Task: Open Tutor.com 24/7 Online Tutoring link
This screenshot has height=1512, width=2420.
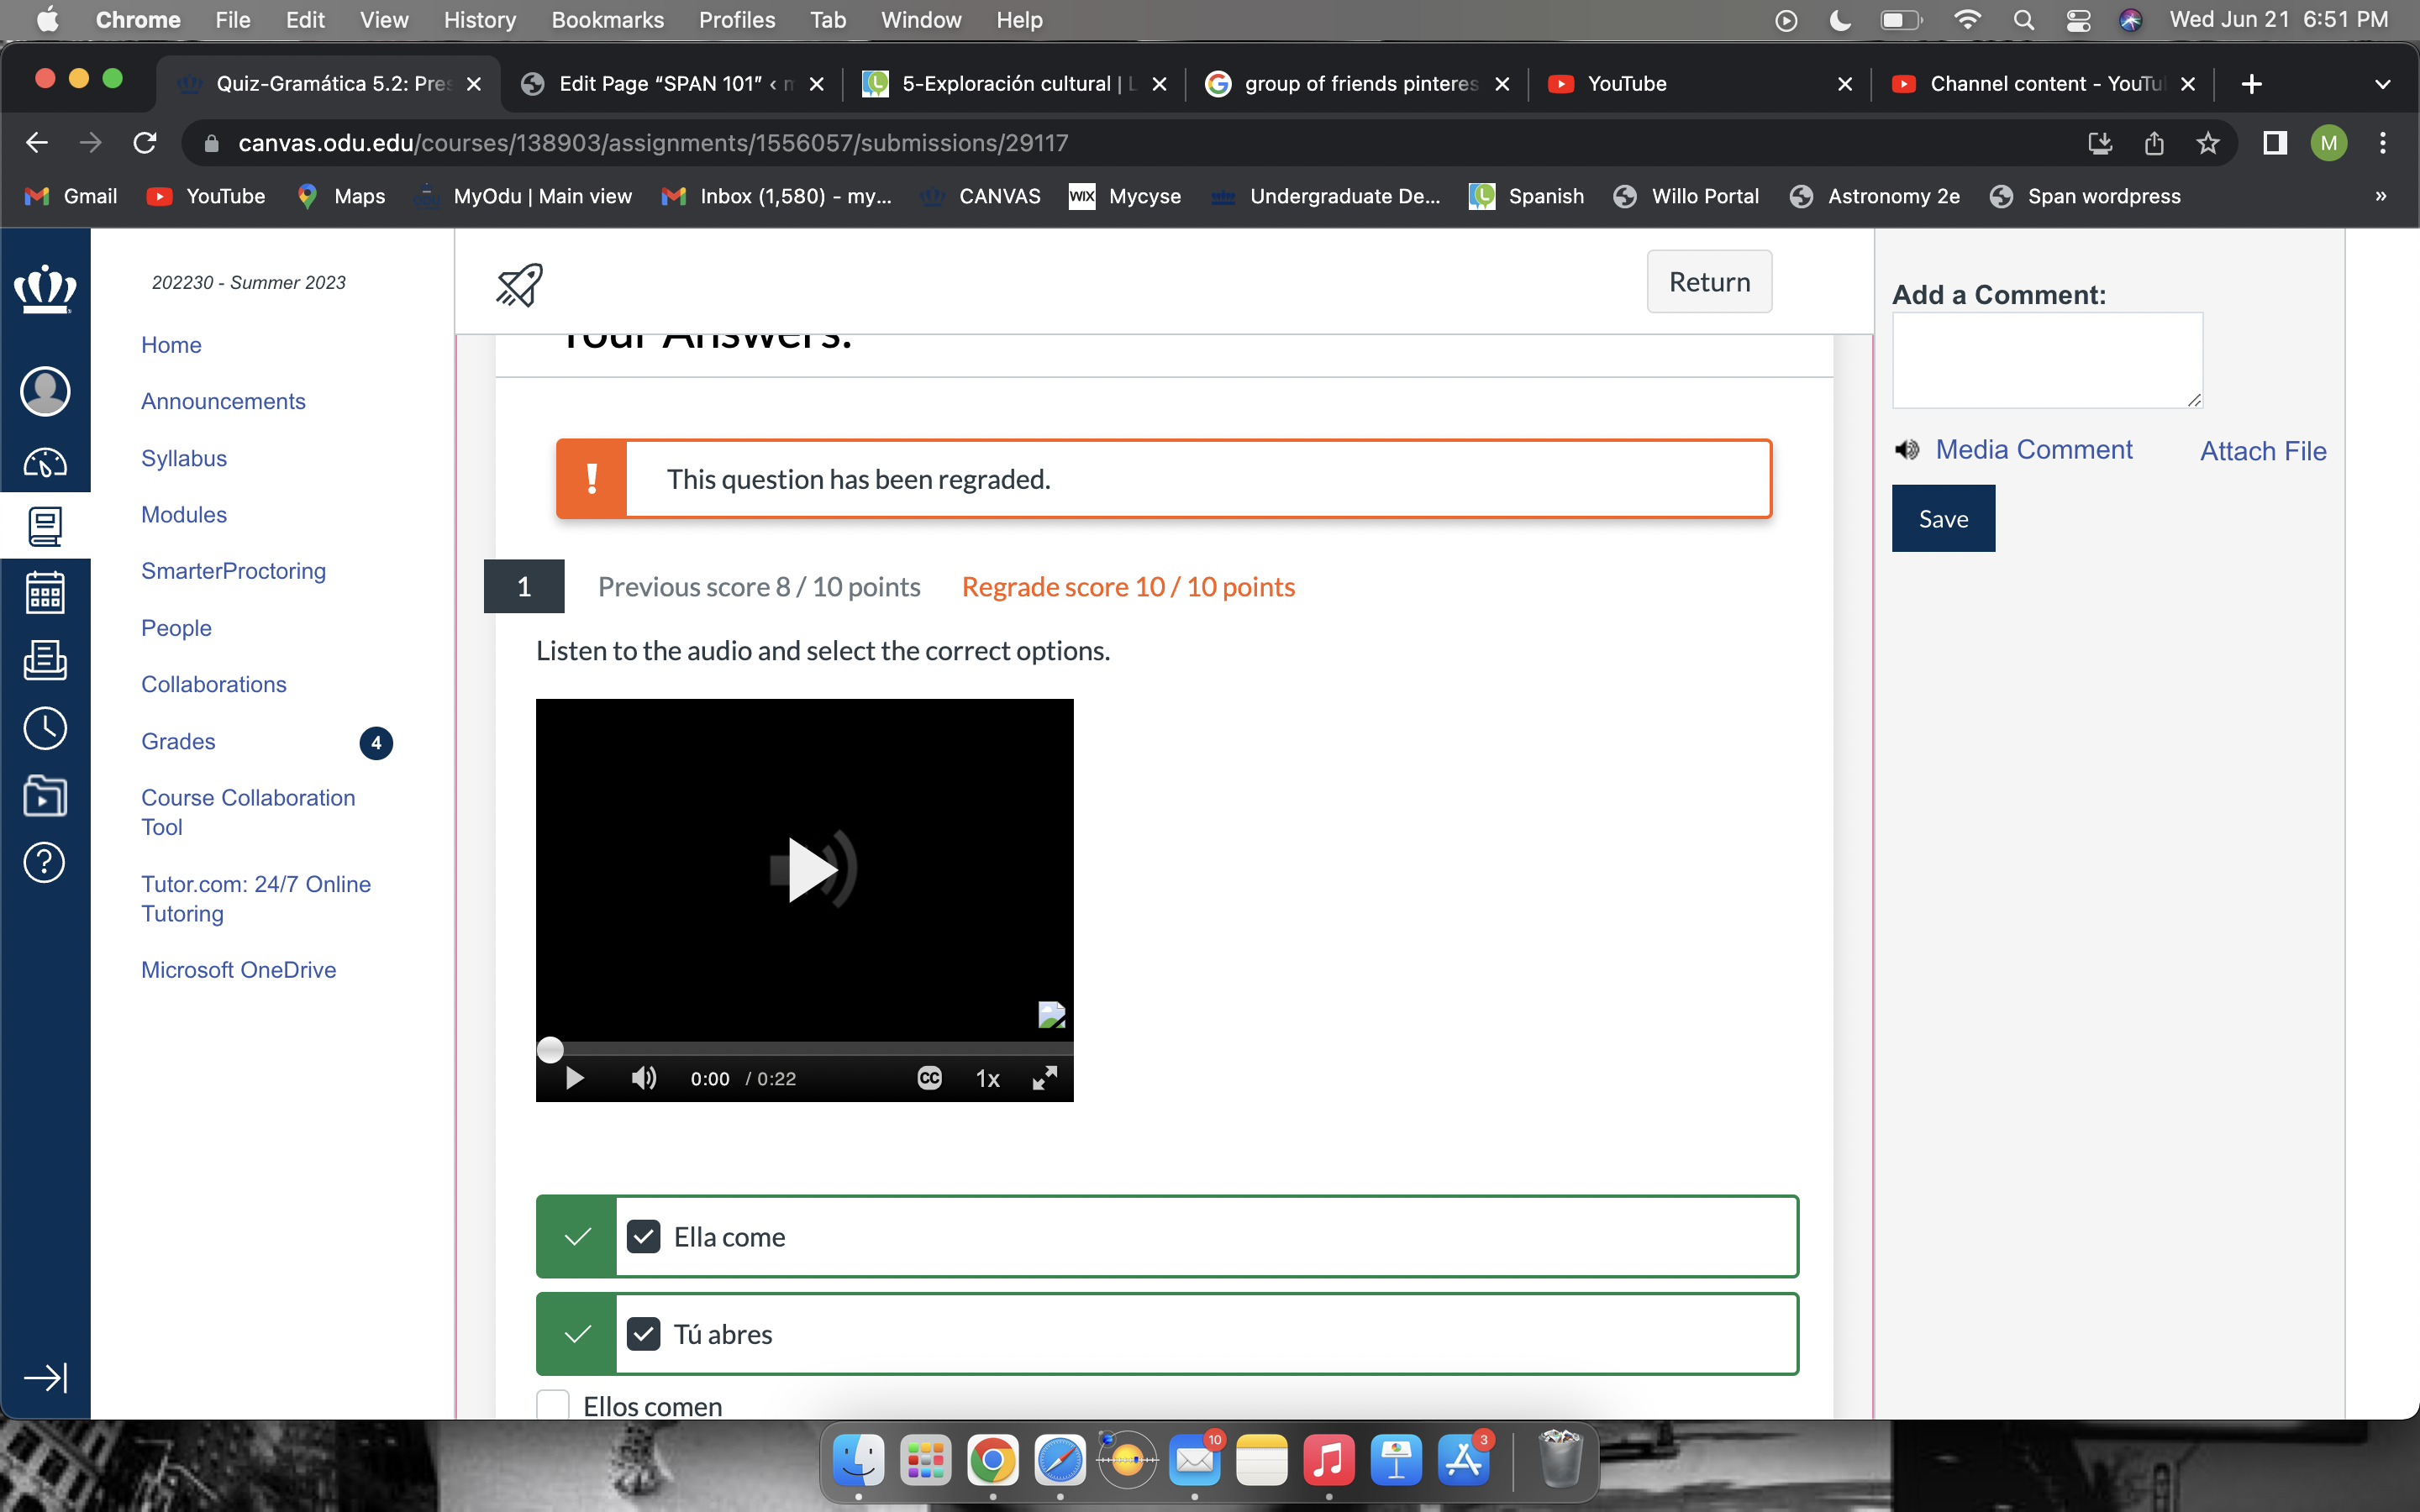Action: click(x=256, y=899)
